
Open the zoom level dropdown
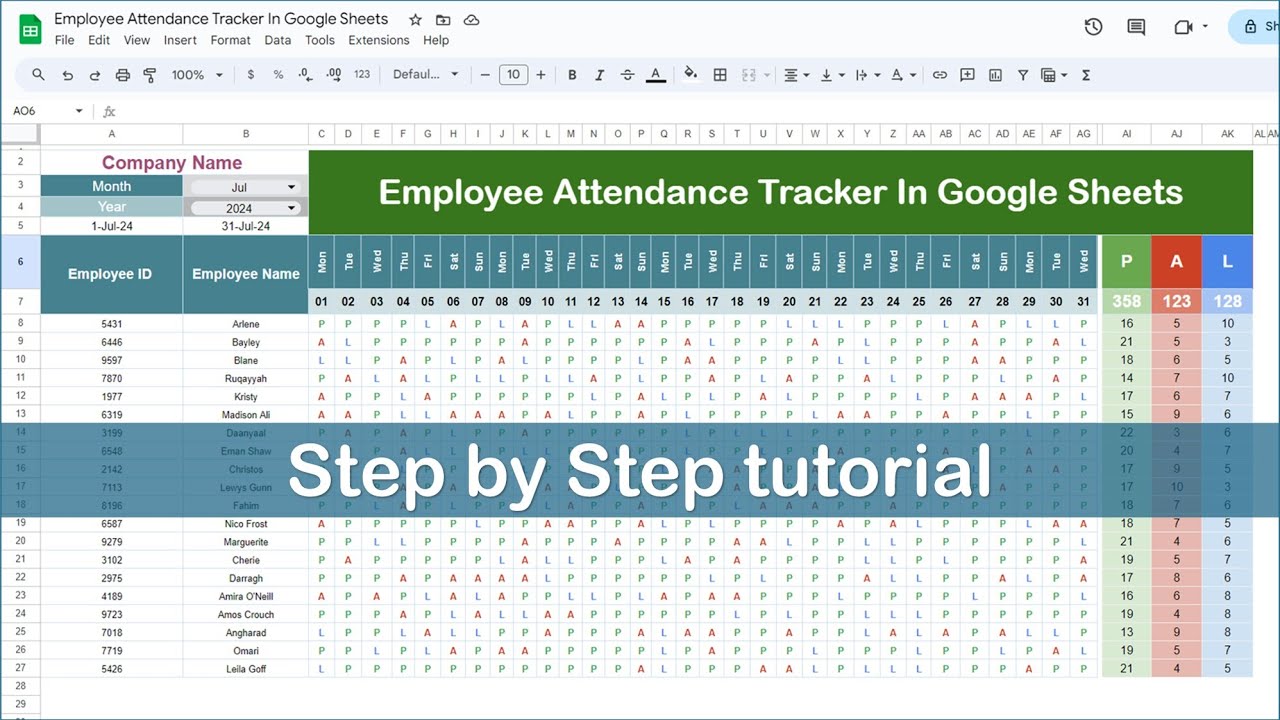(196, 75)
